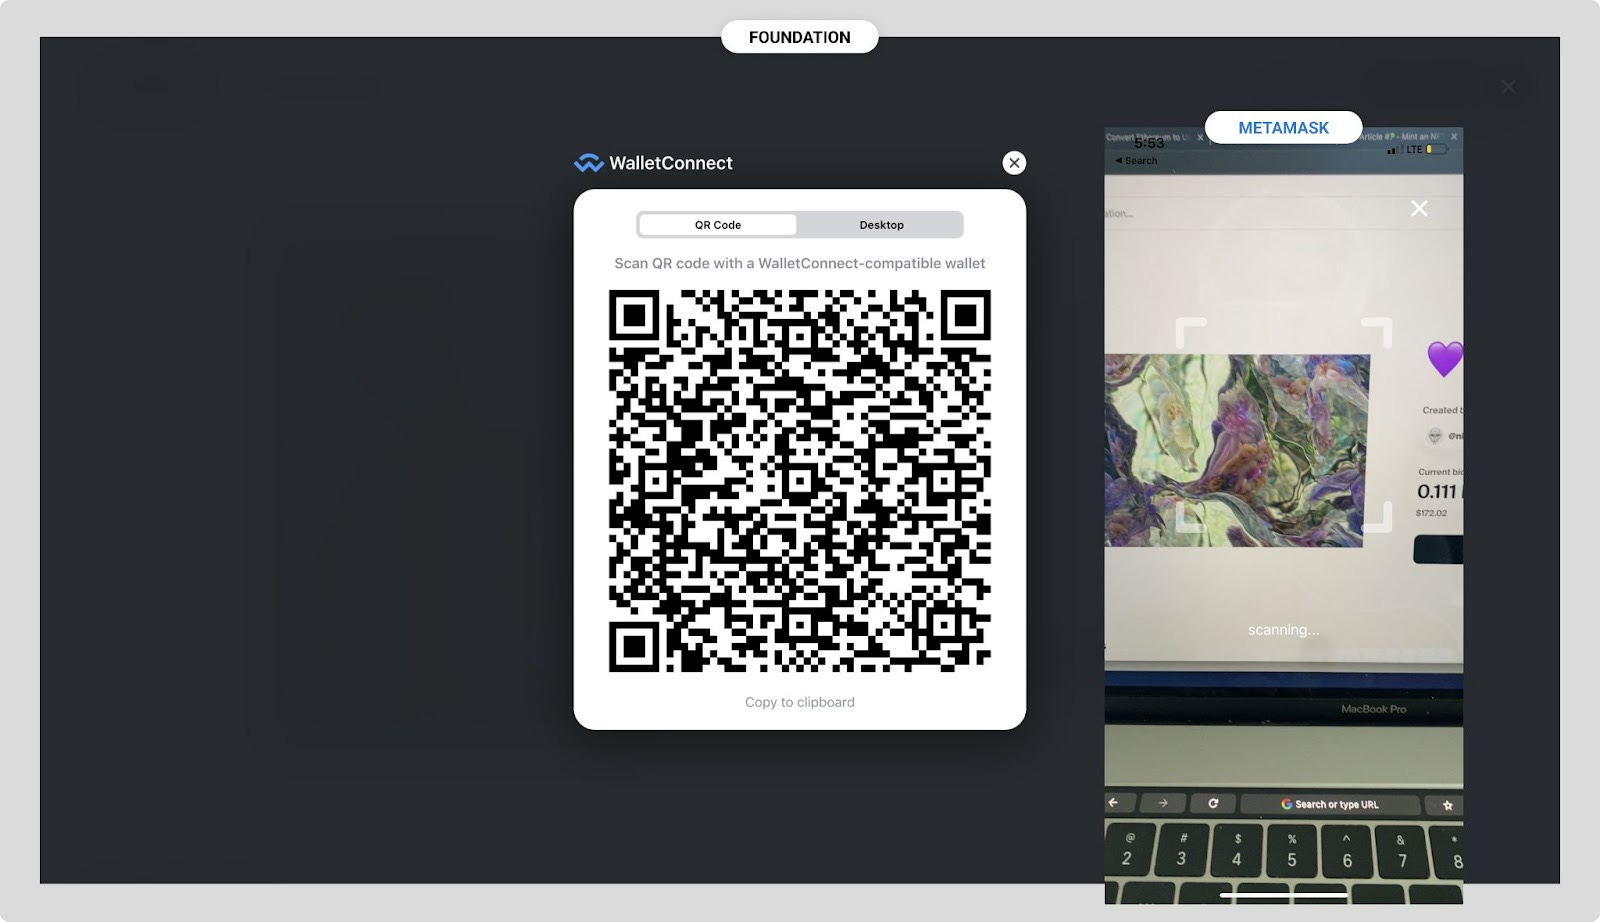
Task: Click Scan QR code instruction text
Action: [800, 263]
